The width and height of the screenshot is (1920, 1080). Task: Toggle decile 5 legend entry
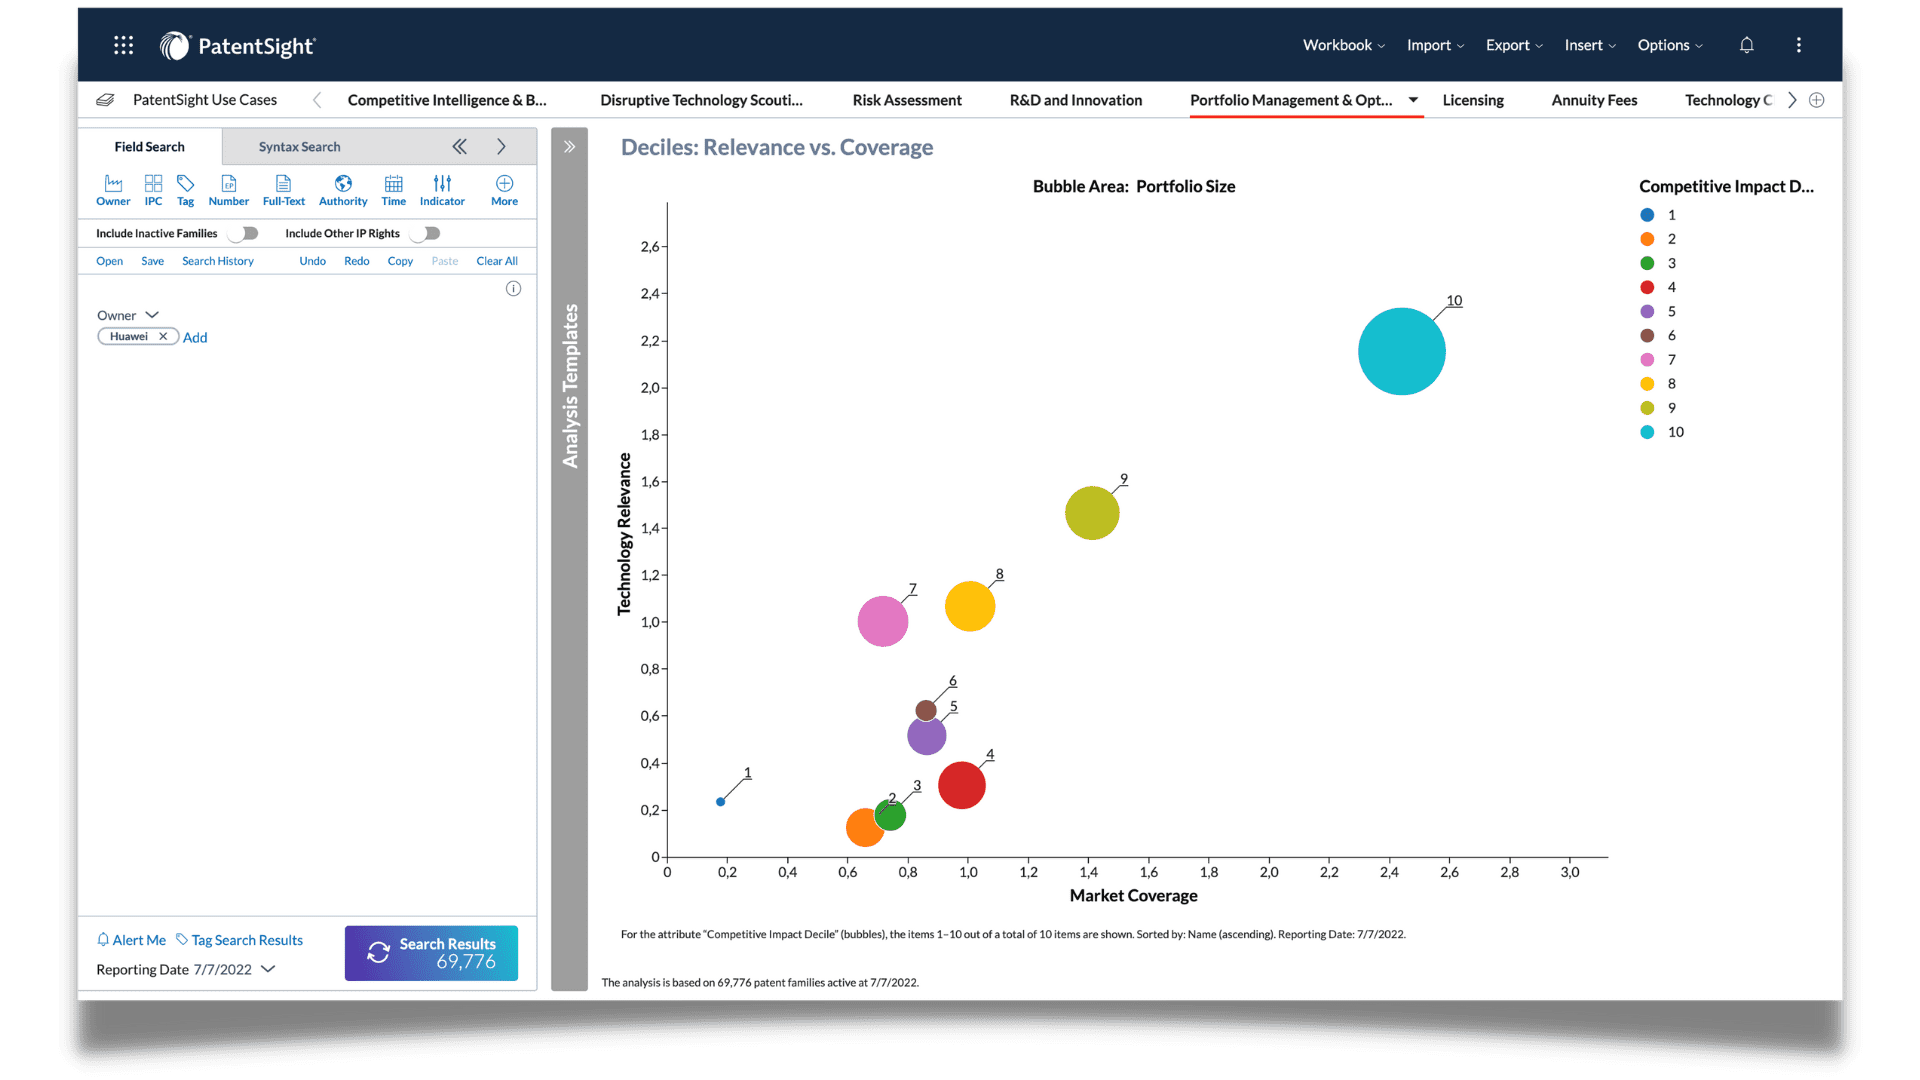click(x=1658, y=311)
